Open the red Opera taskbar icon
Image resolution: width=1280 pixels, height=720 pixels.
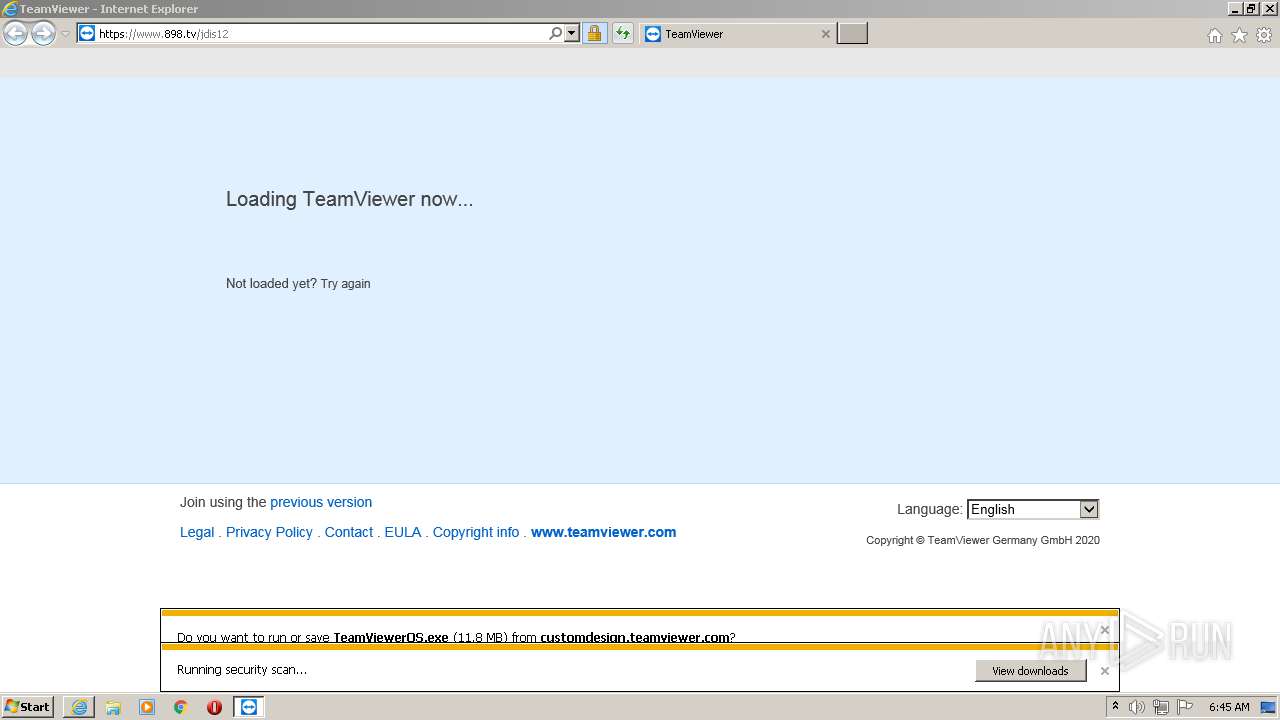214,707
